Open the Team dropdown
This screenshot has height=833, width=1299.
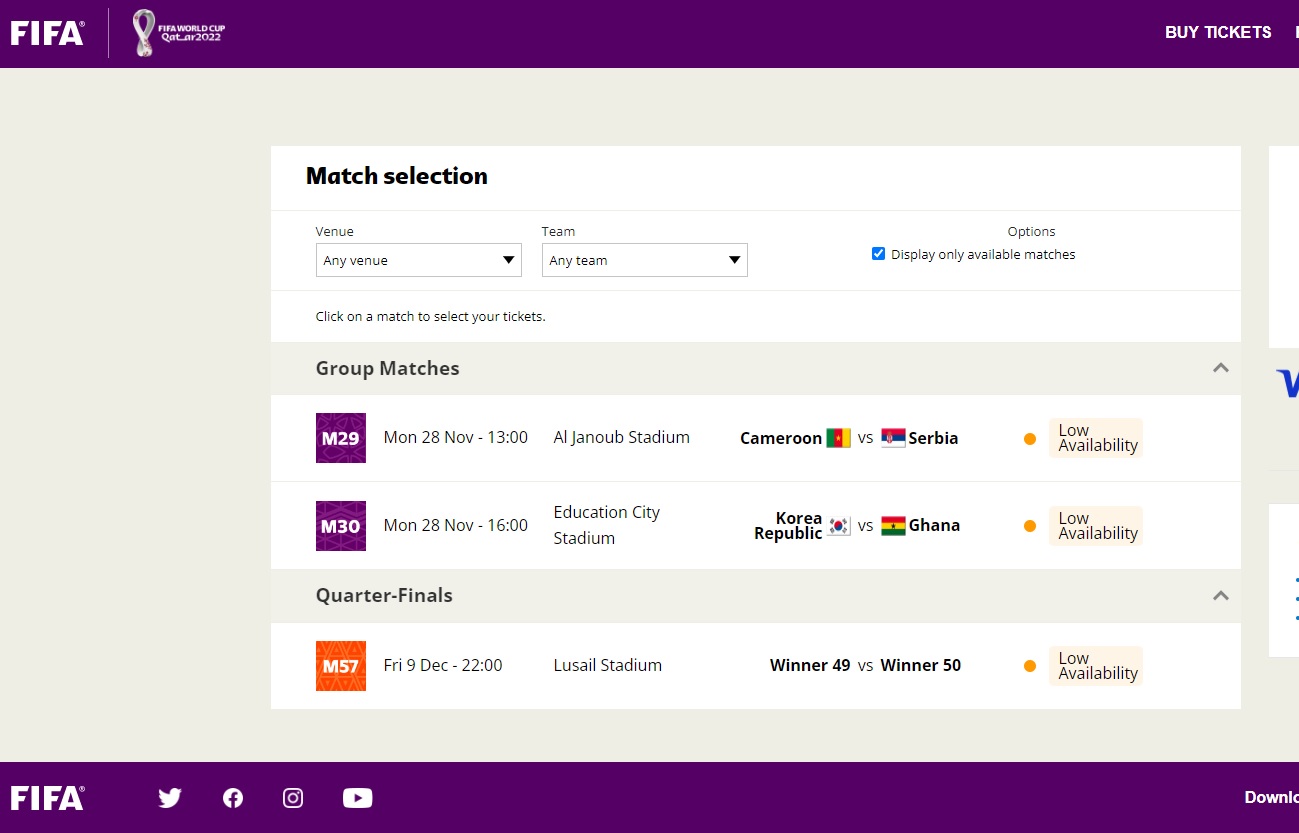(x=644, y=260)
